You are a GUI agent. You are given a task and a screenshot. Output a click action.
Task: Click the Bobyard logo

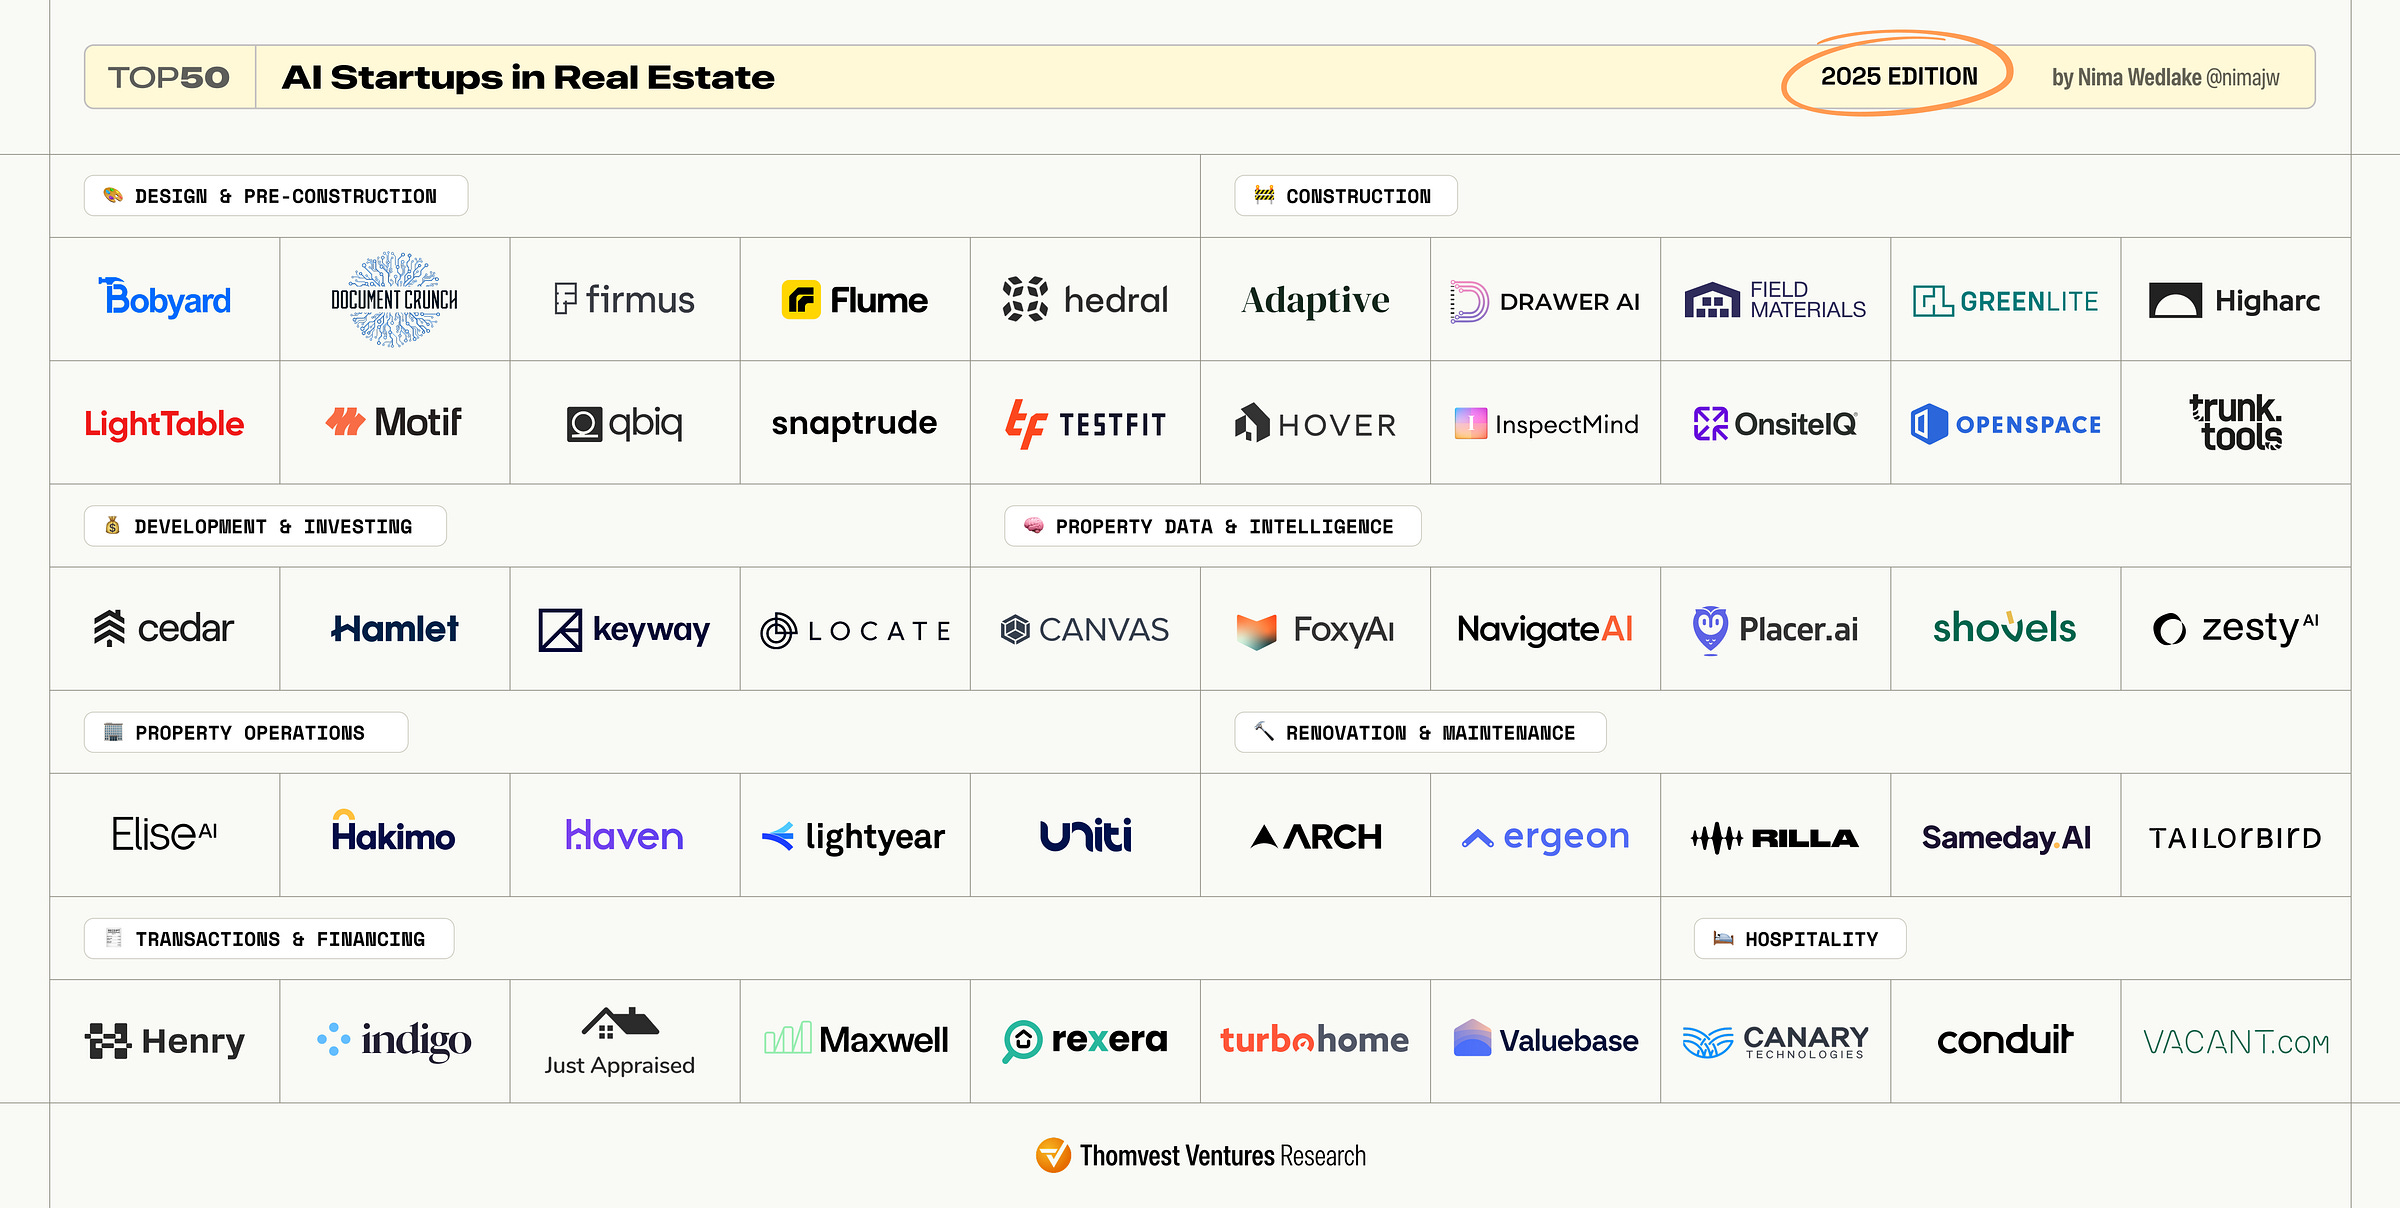point(164,298)
